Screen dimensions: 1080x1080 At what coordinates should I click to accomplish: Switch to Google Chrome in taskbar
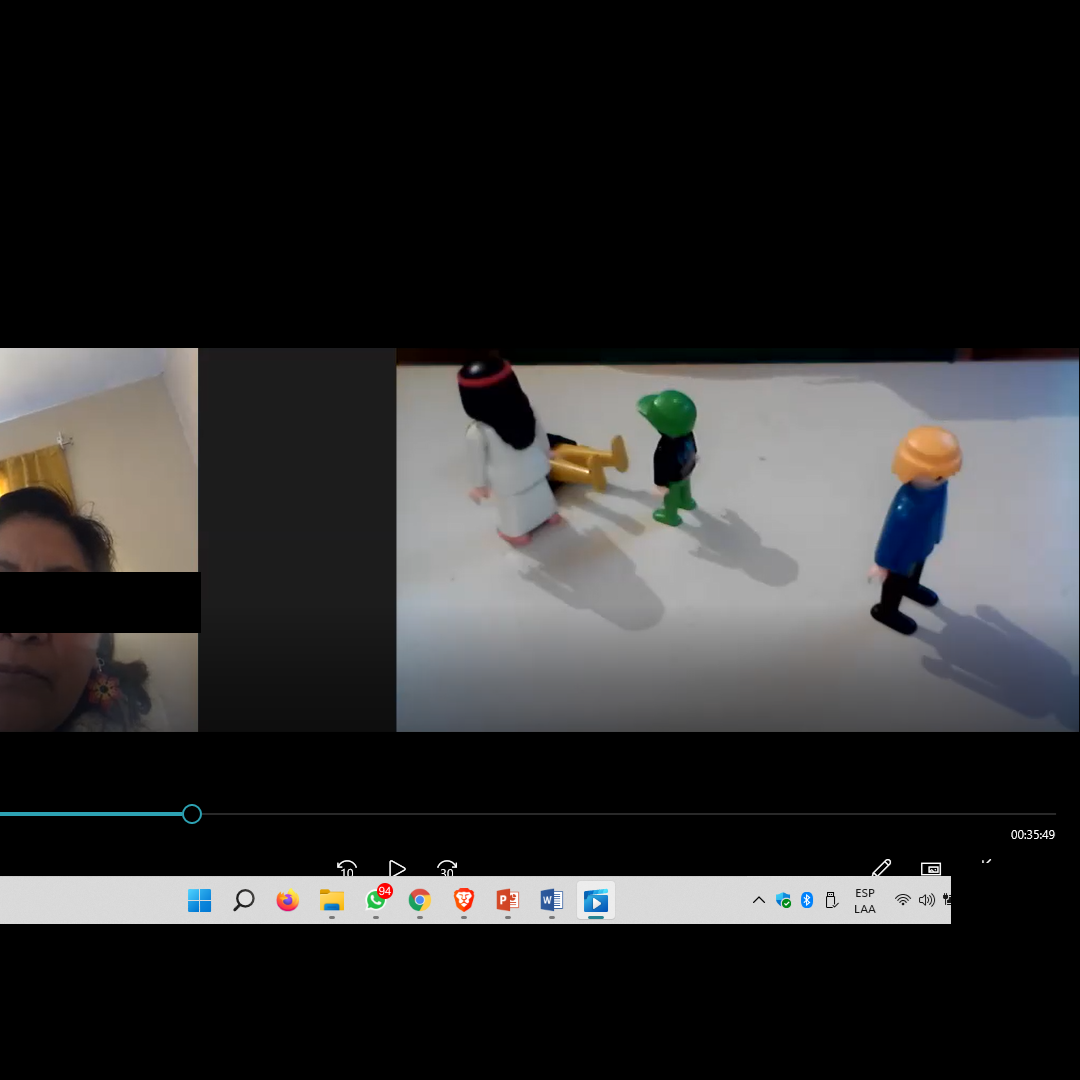pos(420,900)
